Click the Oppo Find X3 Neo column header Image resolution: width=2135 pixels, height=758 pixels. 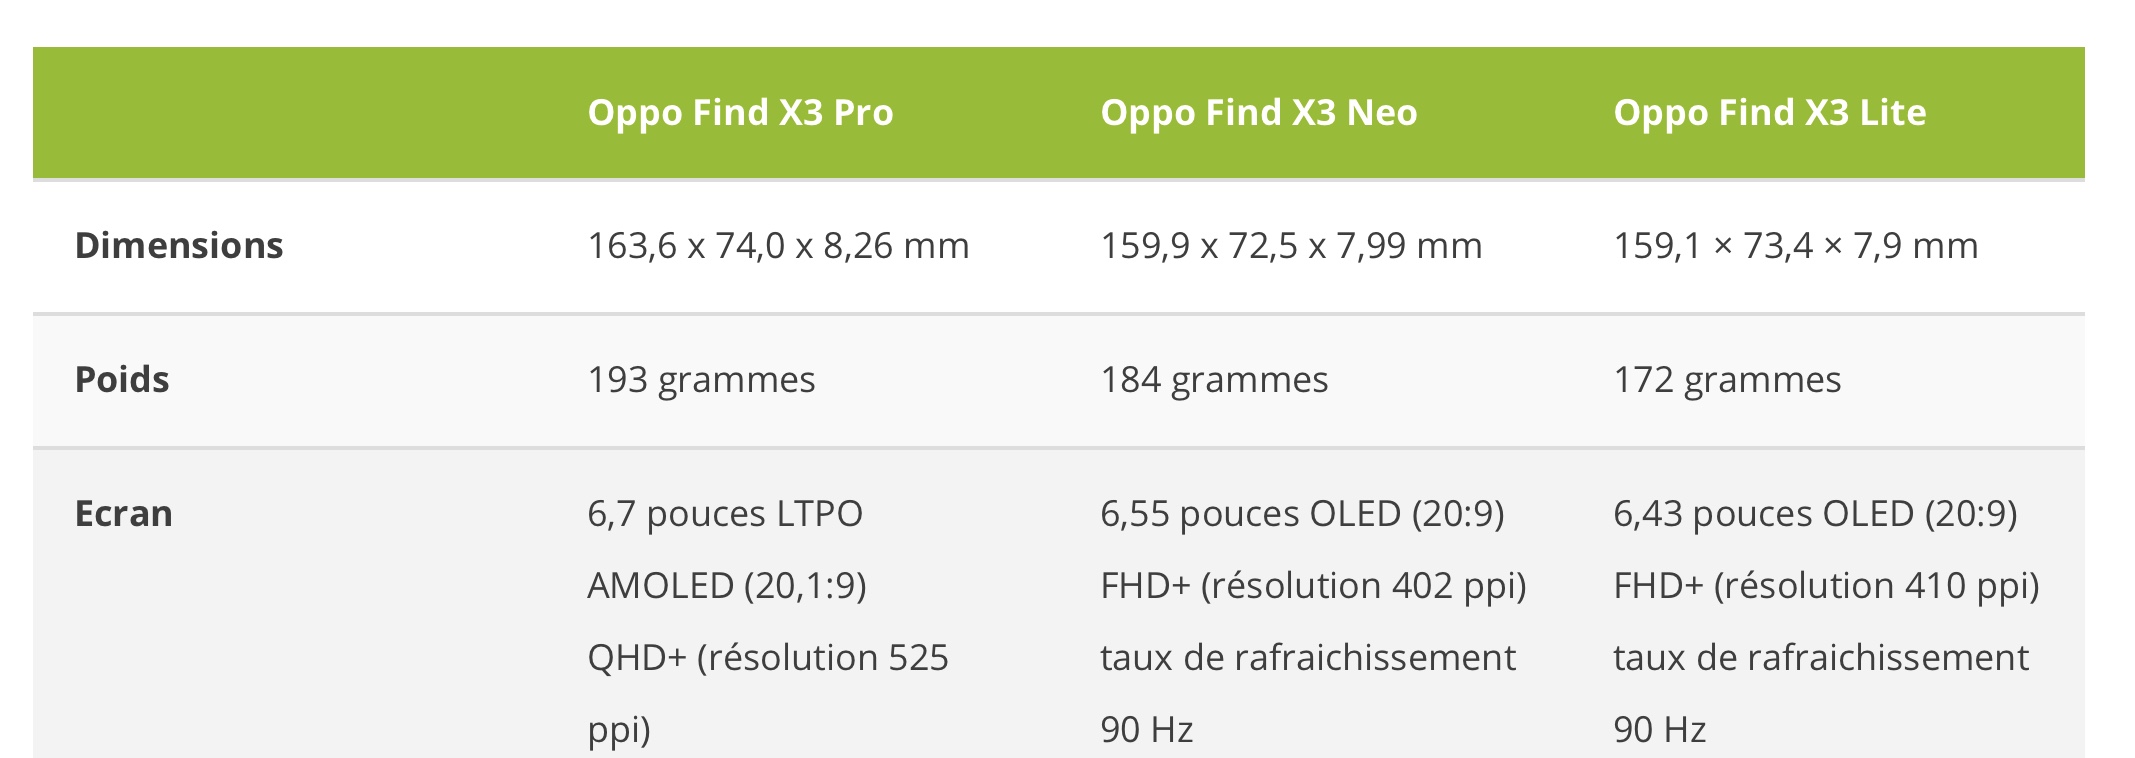(x=1258, y=113)
